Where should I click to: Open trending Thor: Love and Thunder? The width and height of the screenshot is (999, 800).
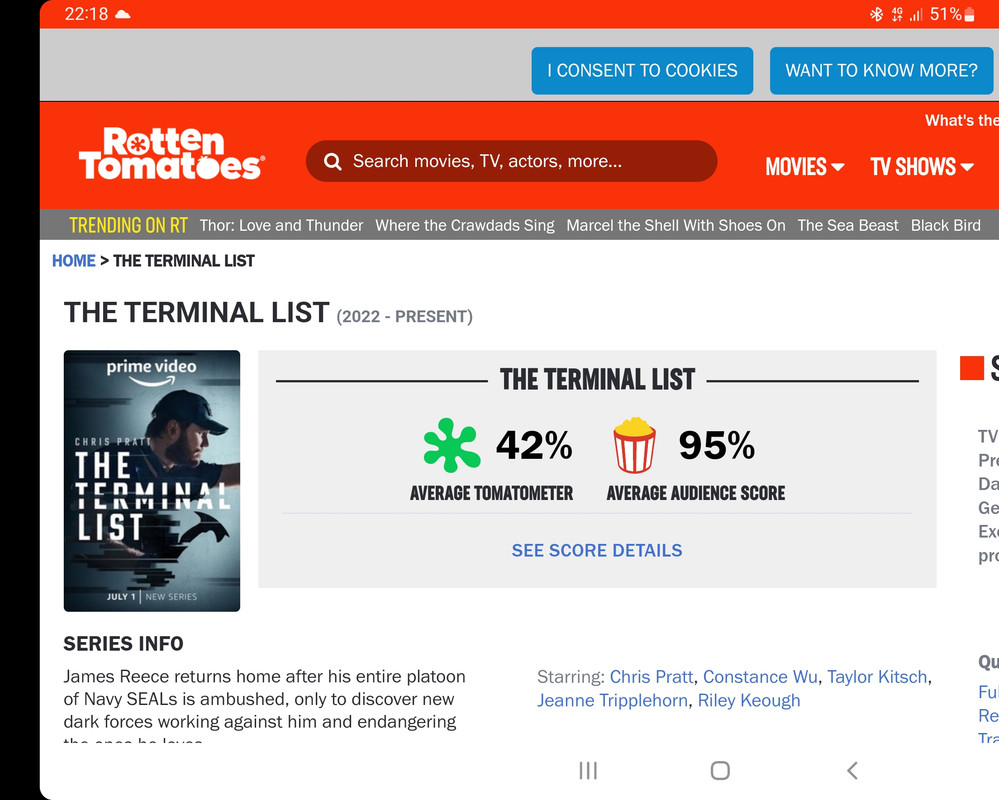pos(281,225)
